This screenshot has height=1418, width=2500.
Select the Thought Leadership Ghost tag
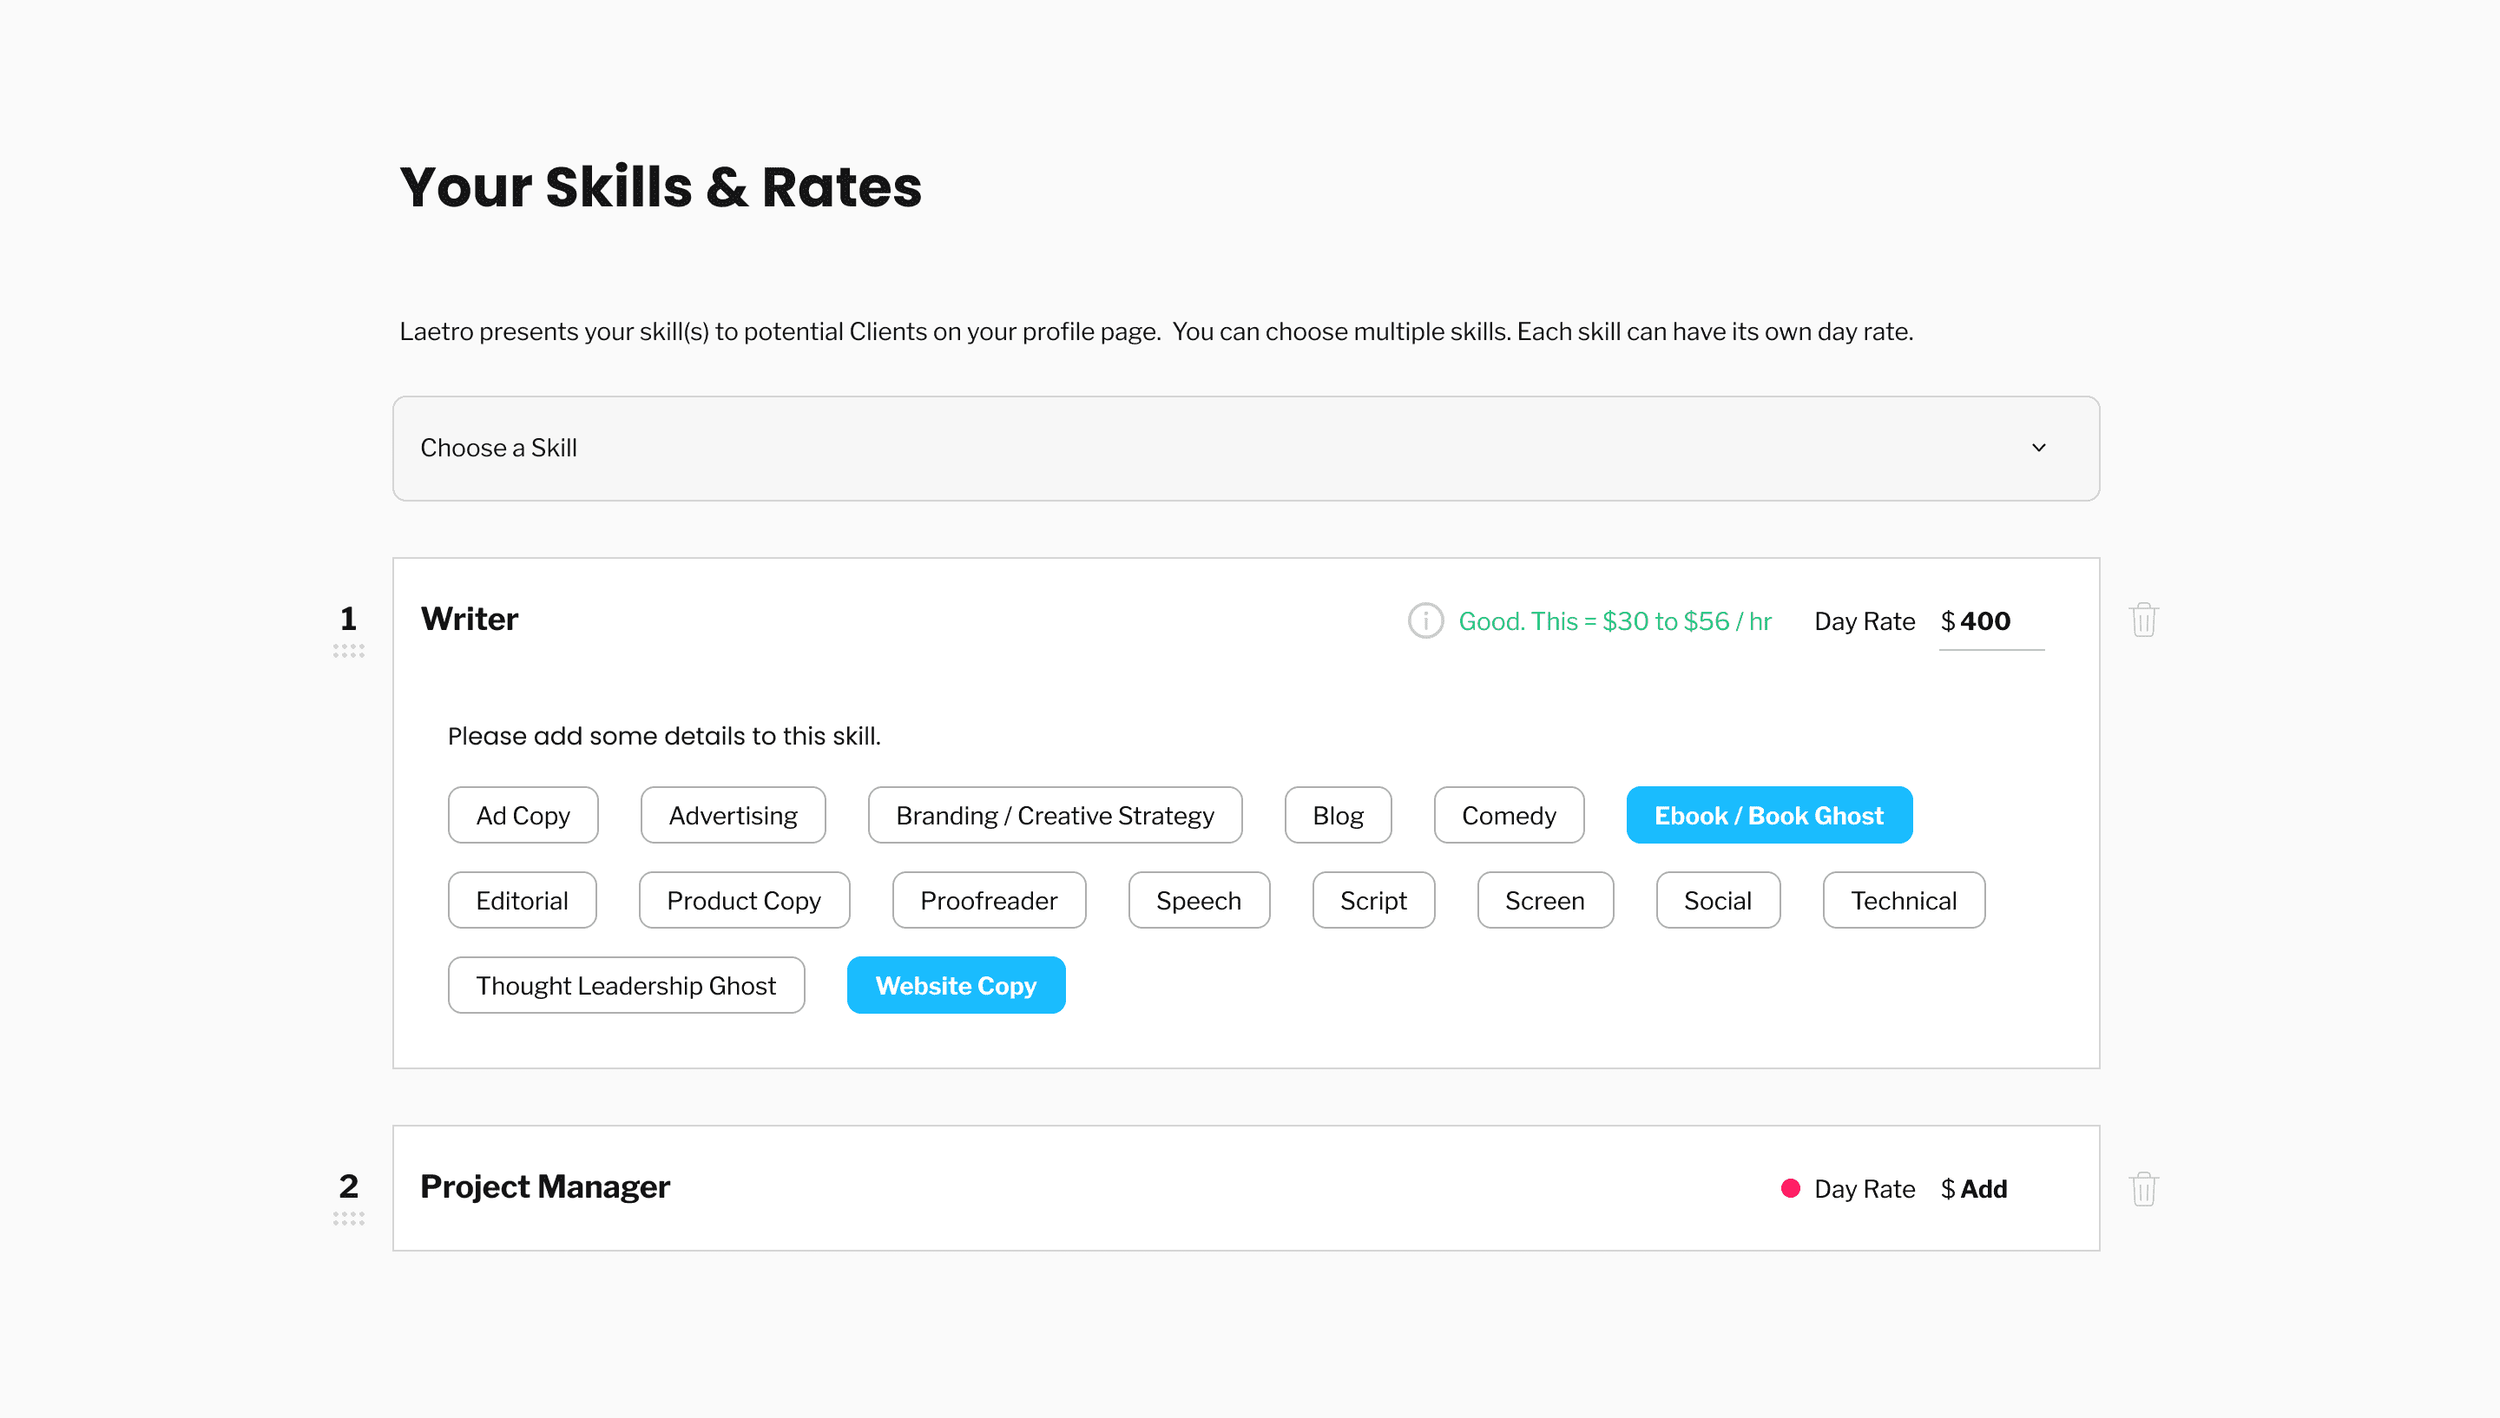(625, 985)
